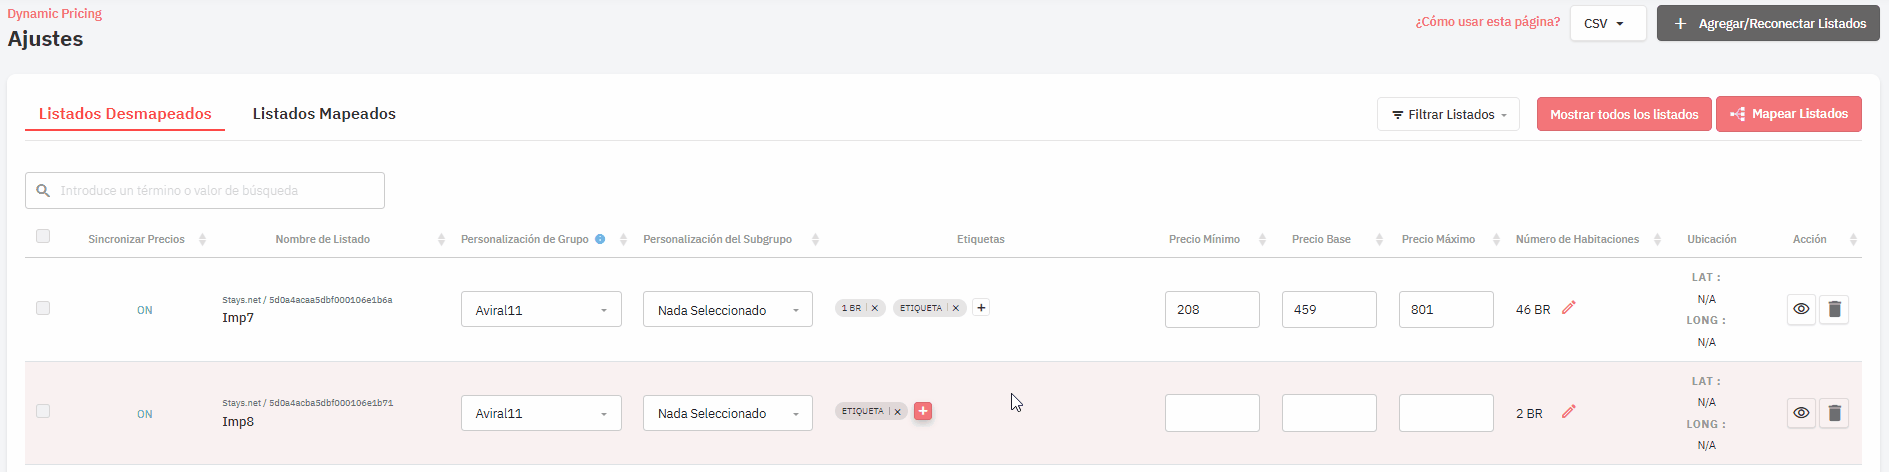The width and height of the screenshot is (1889, 472).
Task: Delete the Imp7 listing
Action: pyautogui.click(x=1834, y=309)
